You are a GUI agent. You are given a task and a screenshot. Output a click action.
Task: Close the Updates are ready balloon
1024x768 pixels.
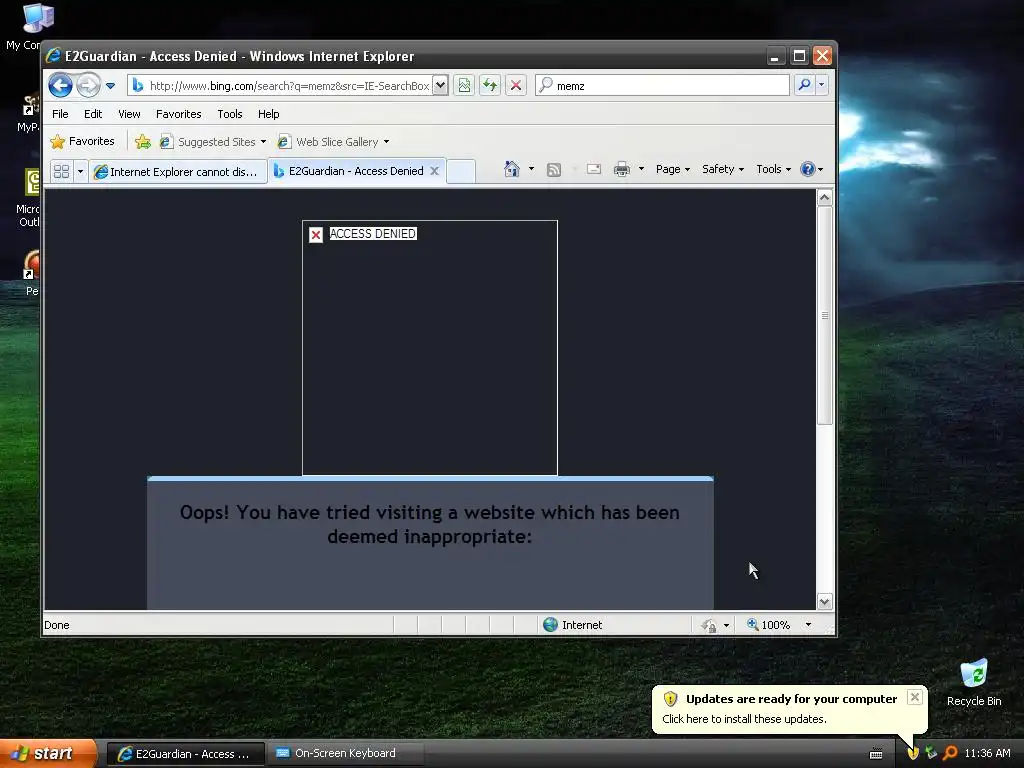[x=915, y=697]
